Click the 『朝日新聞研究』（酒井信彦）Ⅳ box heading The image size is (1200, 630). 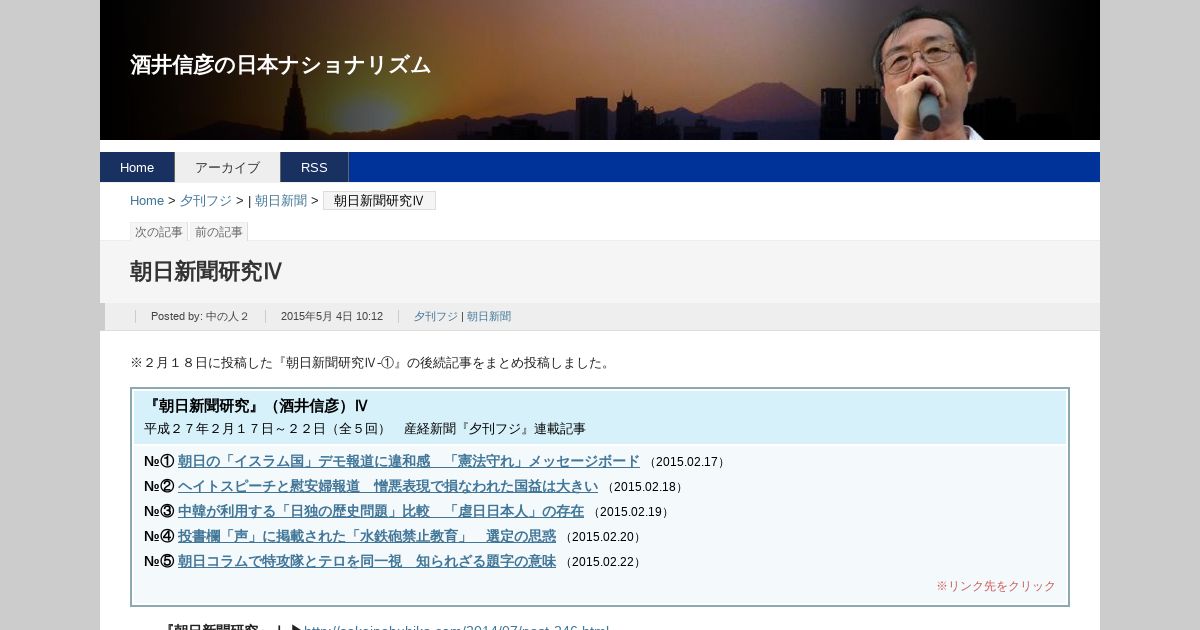tap(256, 406)
